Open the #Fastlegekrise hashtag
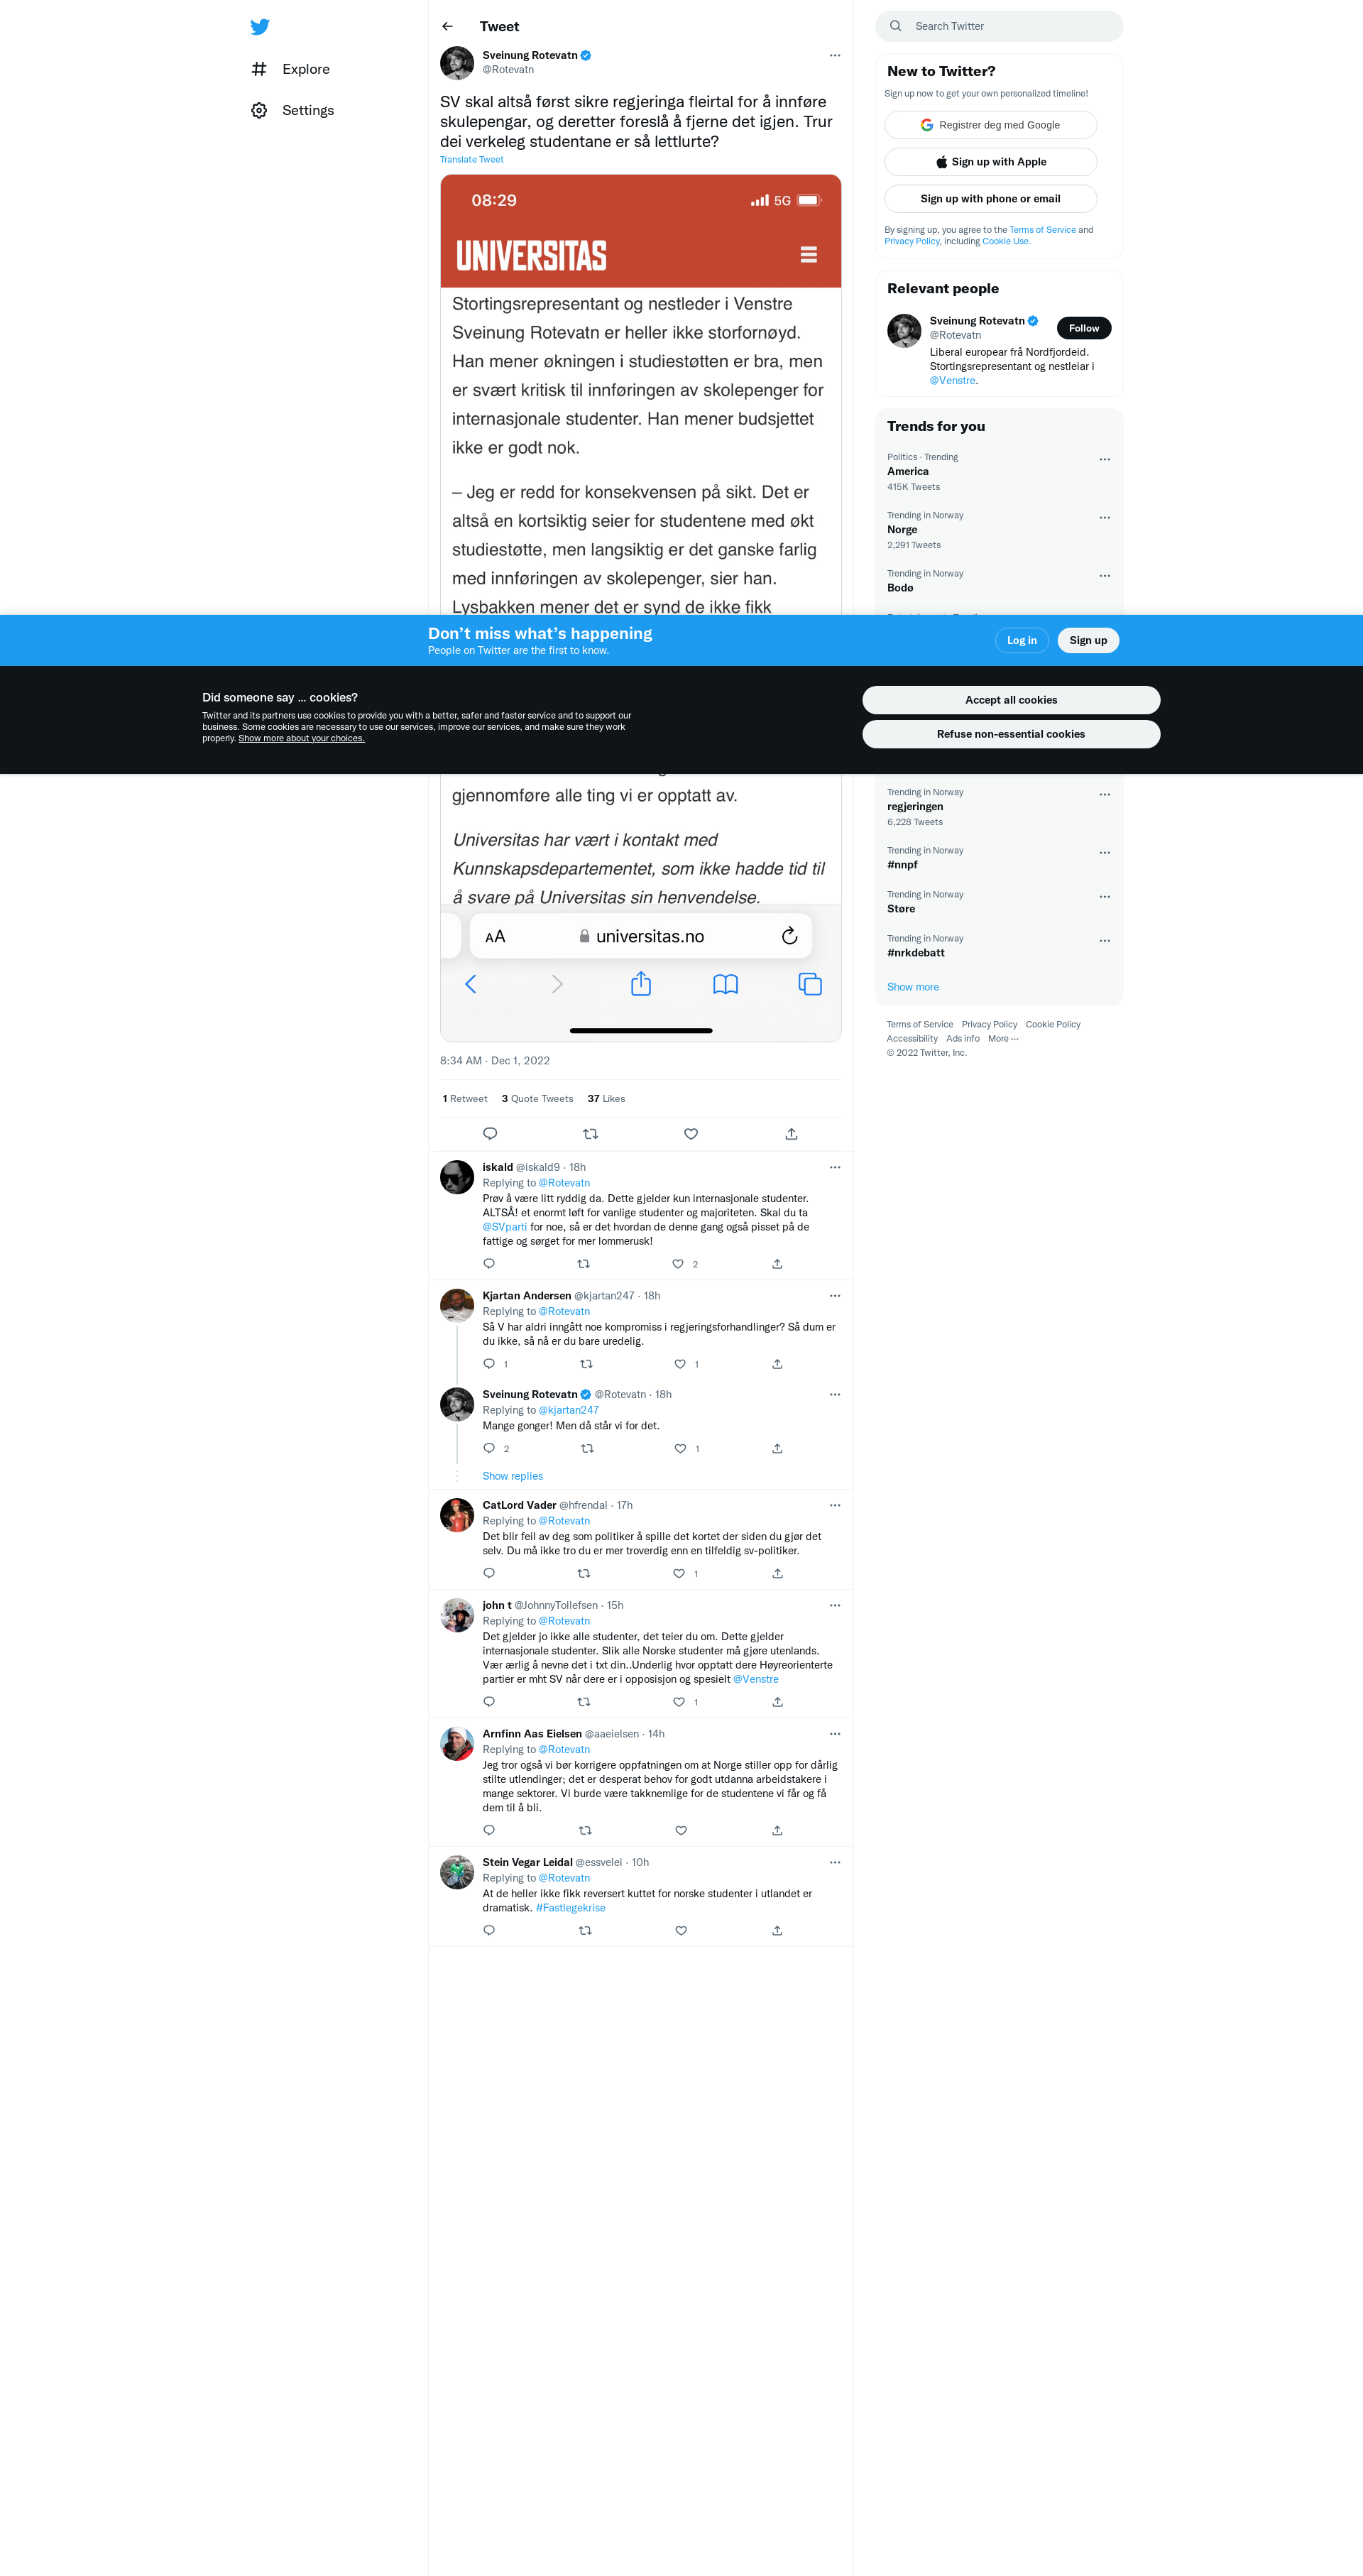Image resolution: width=1363 pixels, height=2576 pixels. [570, 1908]
